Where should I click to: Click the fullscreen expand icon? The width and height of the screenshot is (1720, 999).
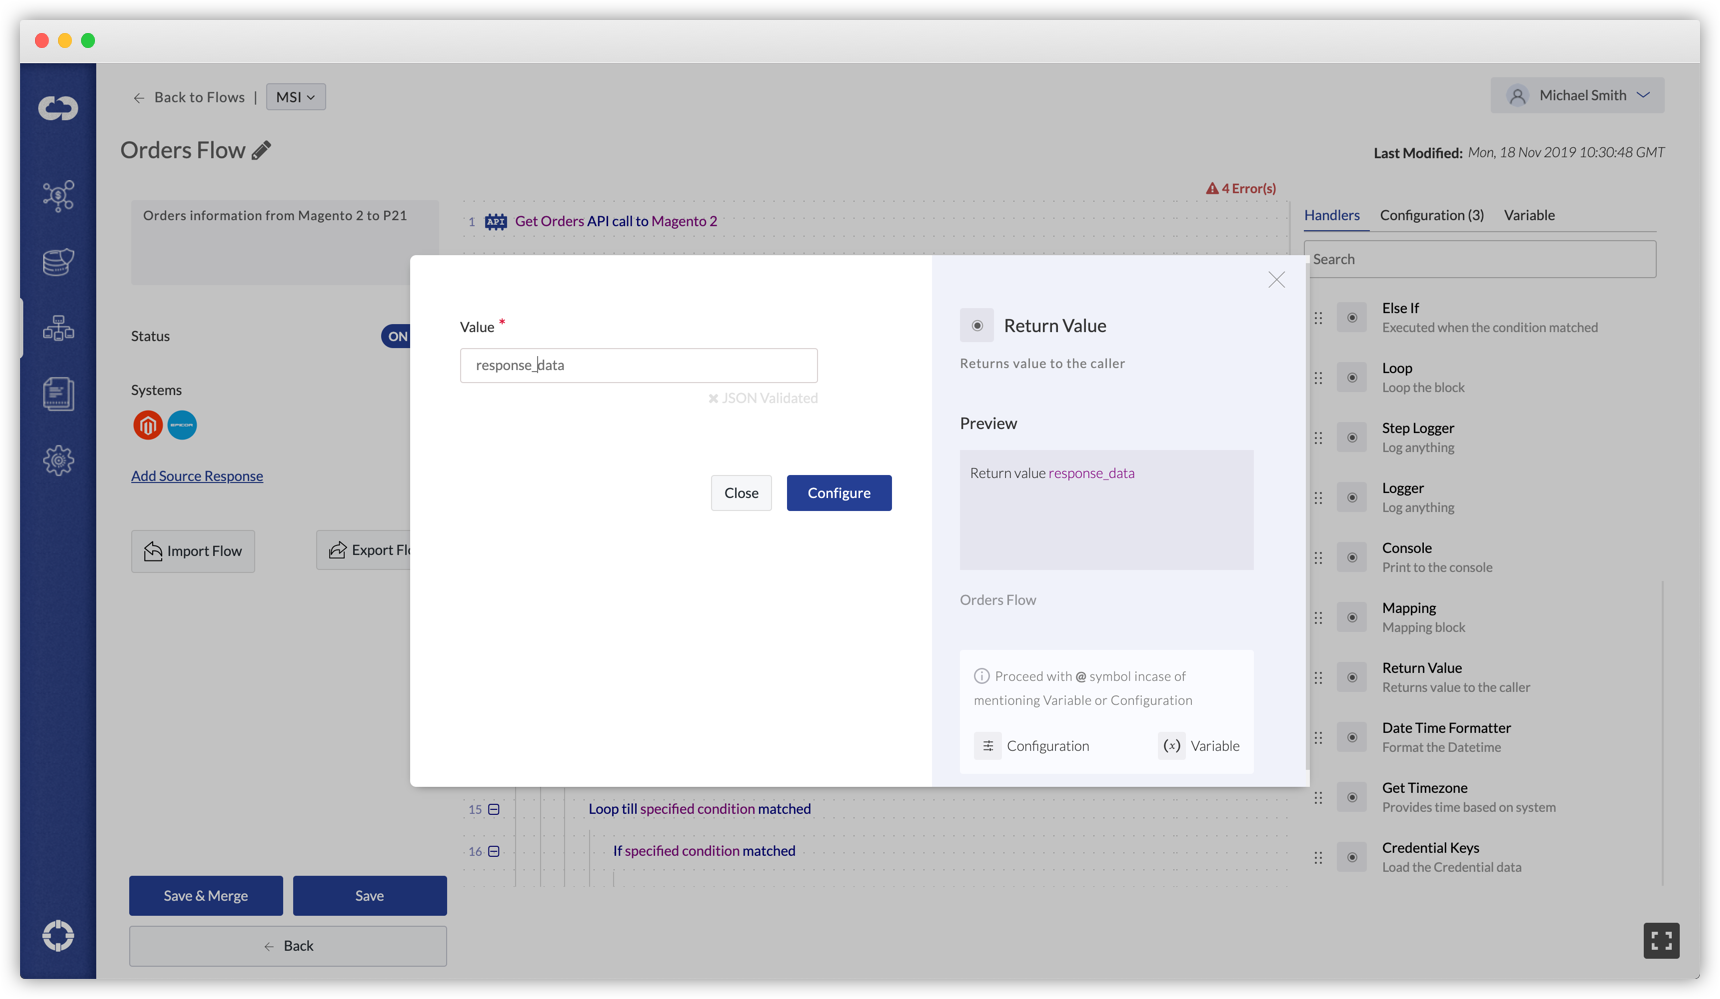click(1661, 940)
